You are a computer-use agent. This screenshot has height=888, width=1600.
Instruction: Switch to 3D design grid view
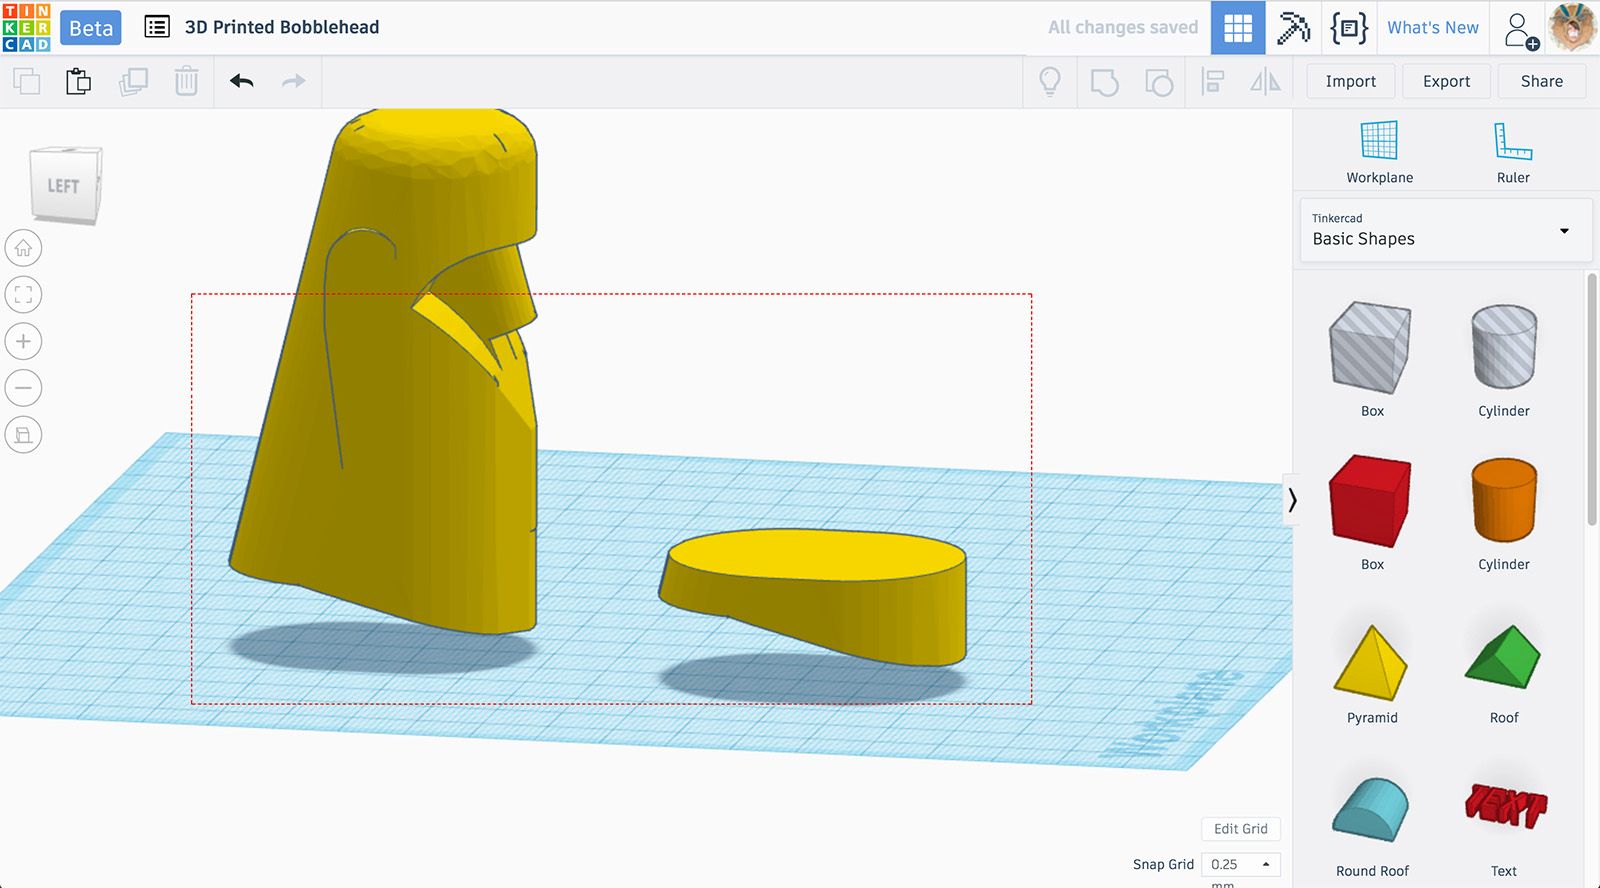coord(1238,28)
